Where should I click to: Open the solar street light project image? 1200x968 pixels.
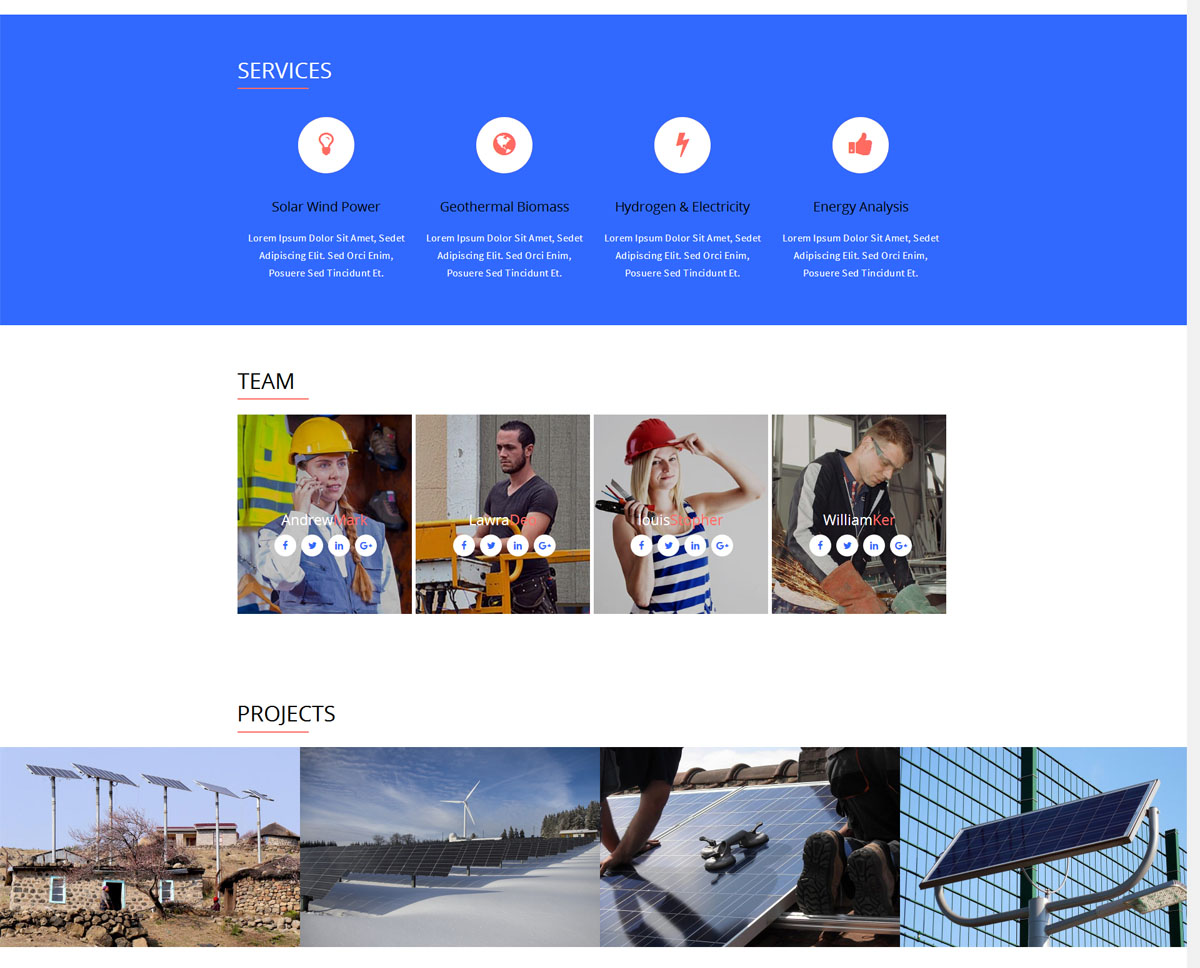[1043, 847]
